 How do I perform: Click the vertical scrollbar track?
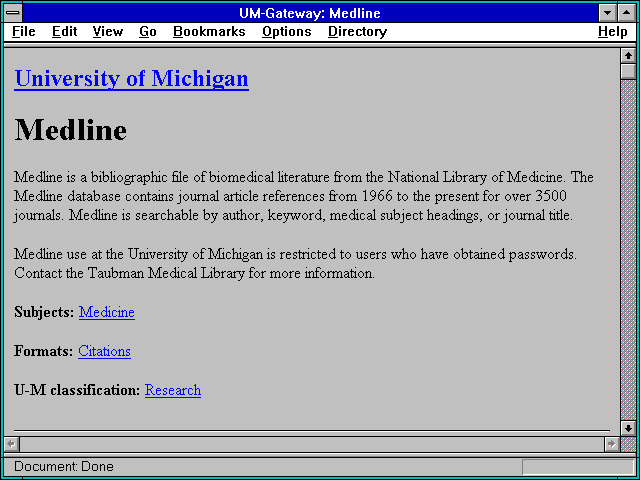(x=628, y=250)
